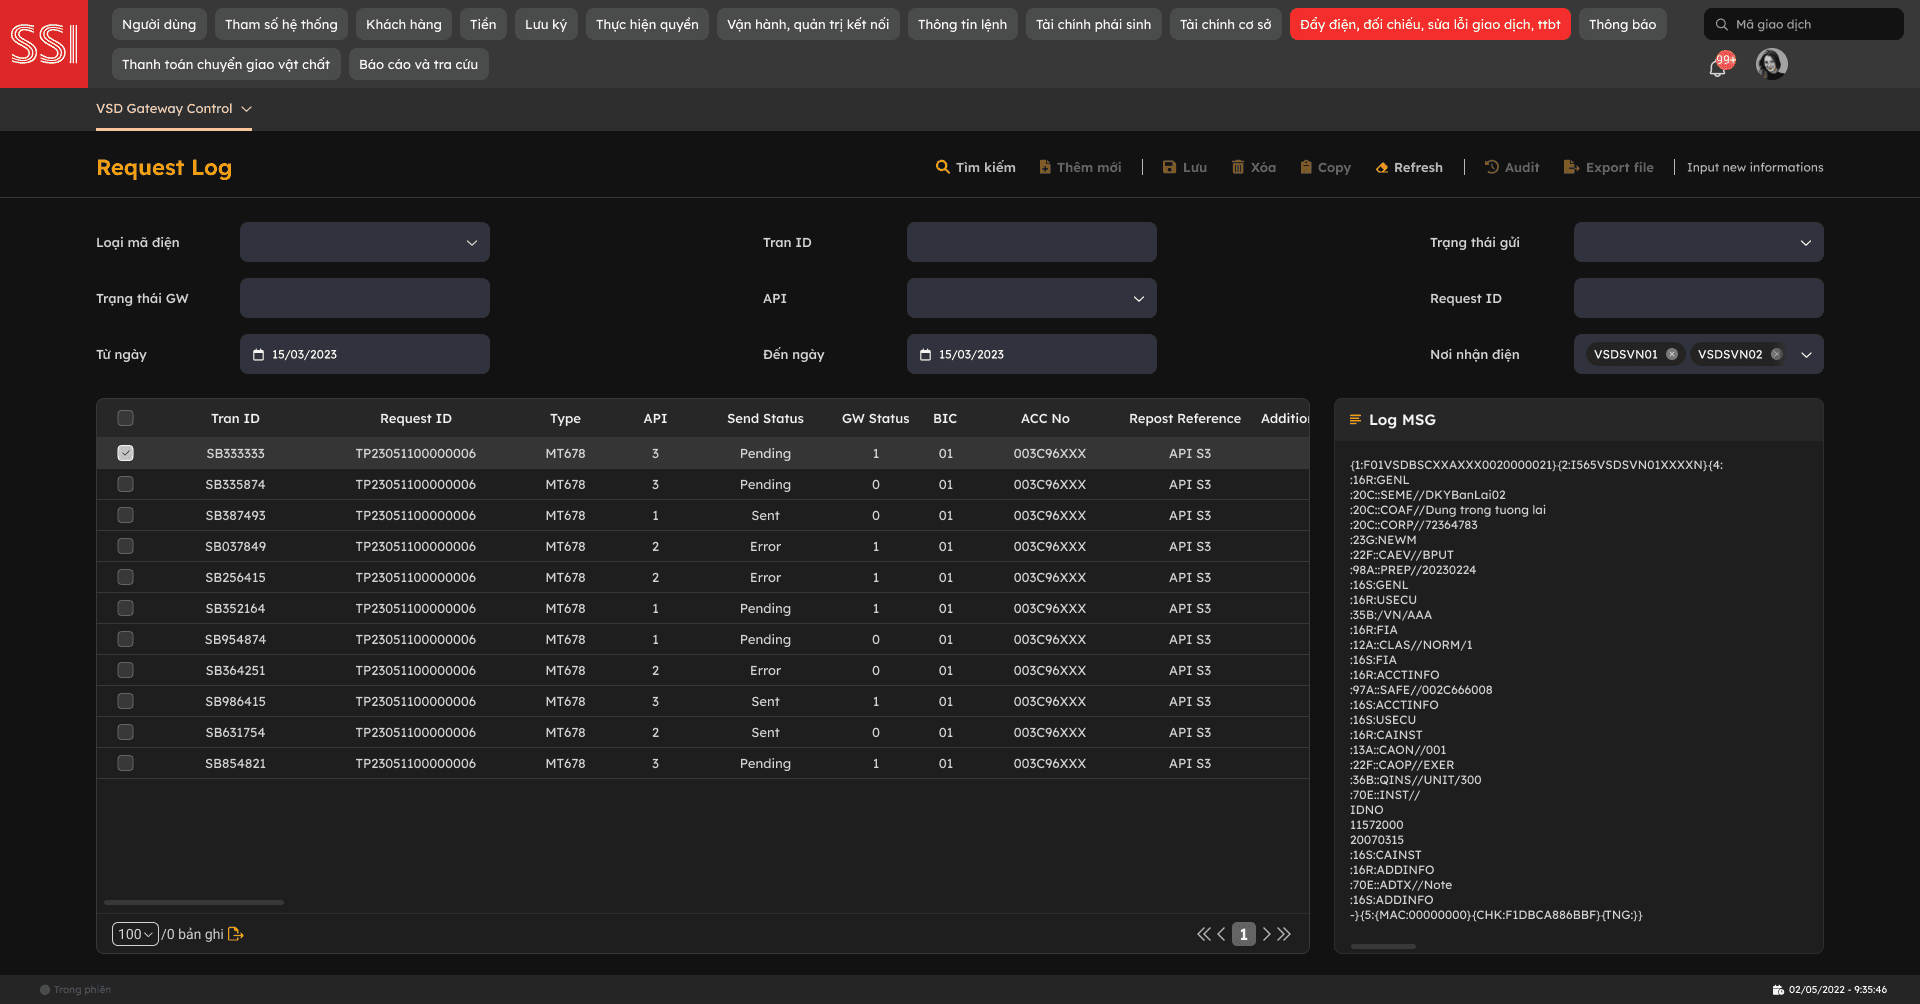Open the Khách hàng menu

403,24
